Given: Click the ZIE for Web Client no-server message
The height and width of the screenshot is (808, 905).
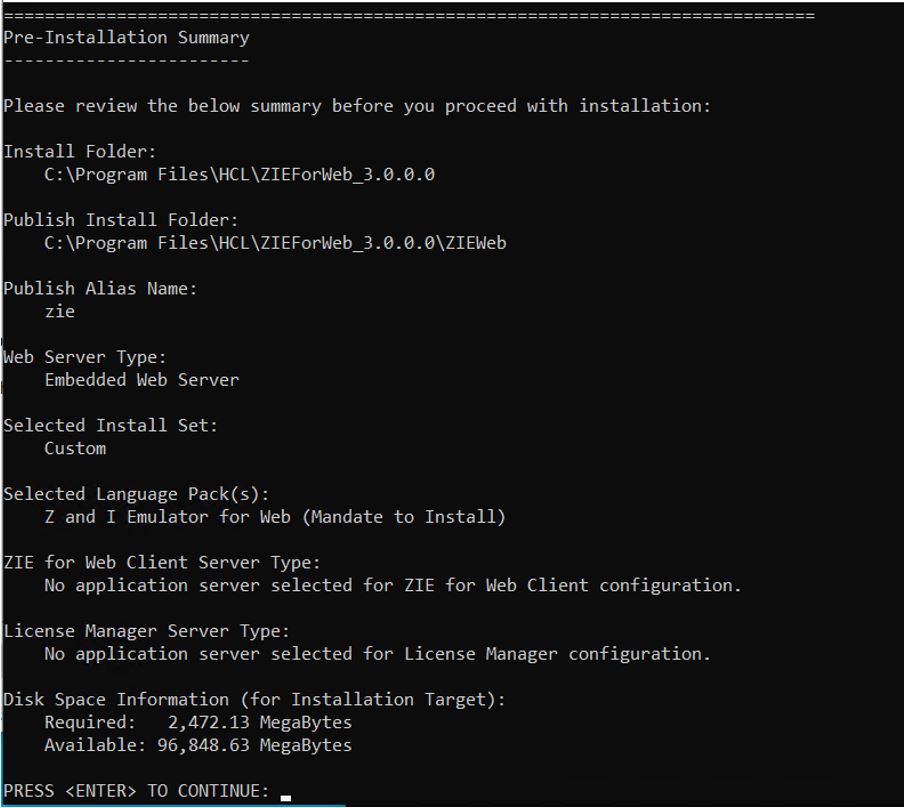Looking at the screenshot, I should coord(393,585).
